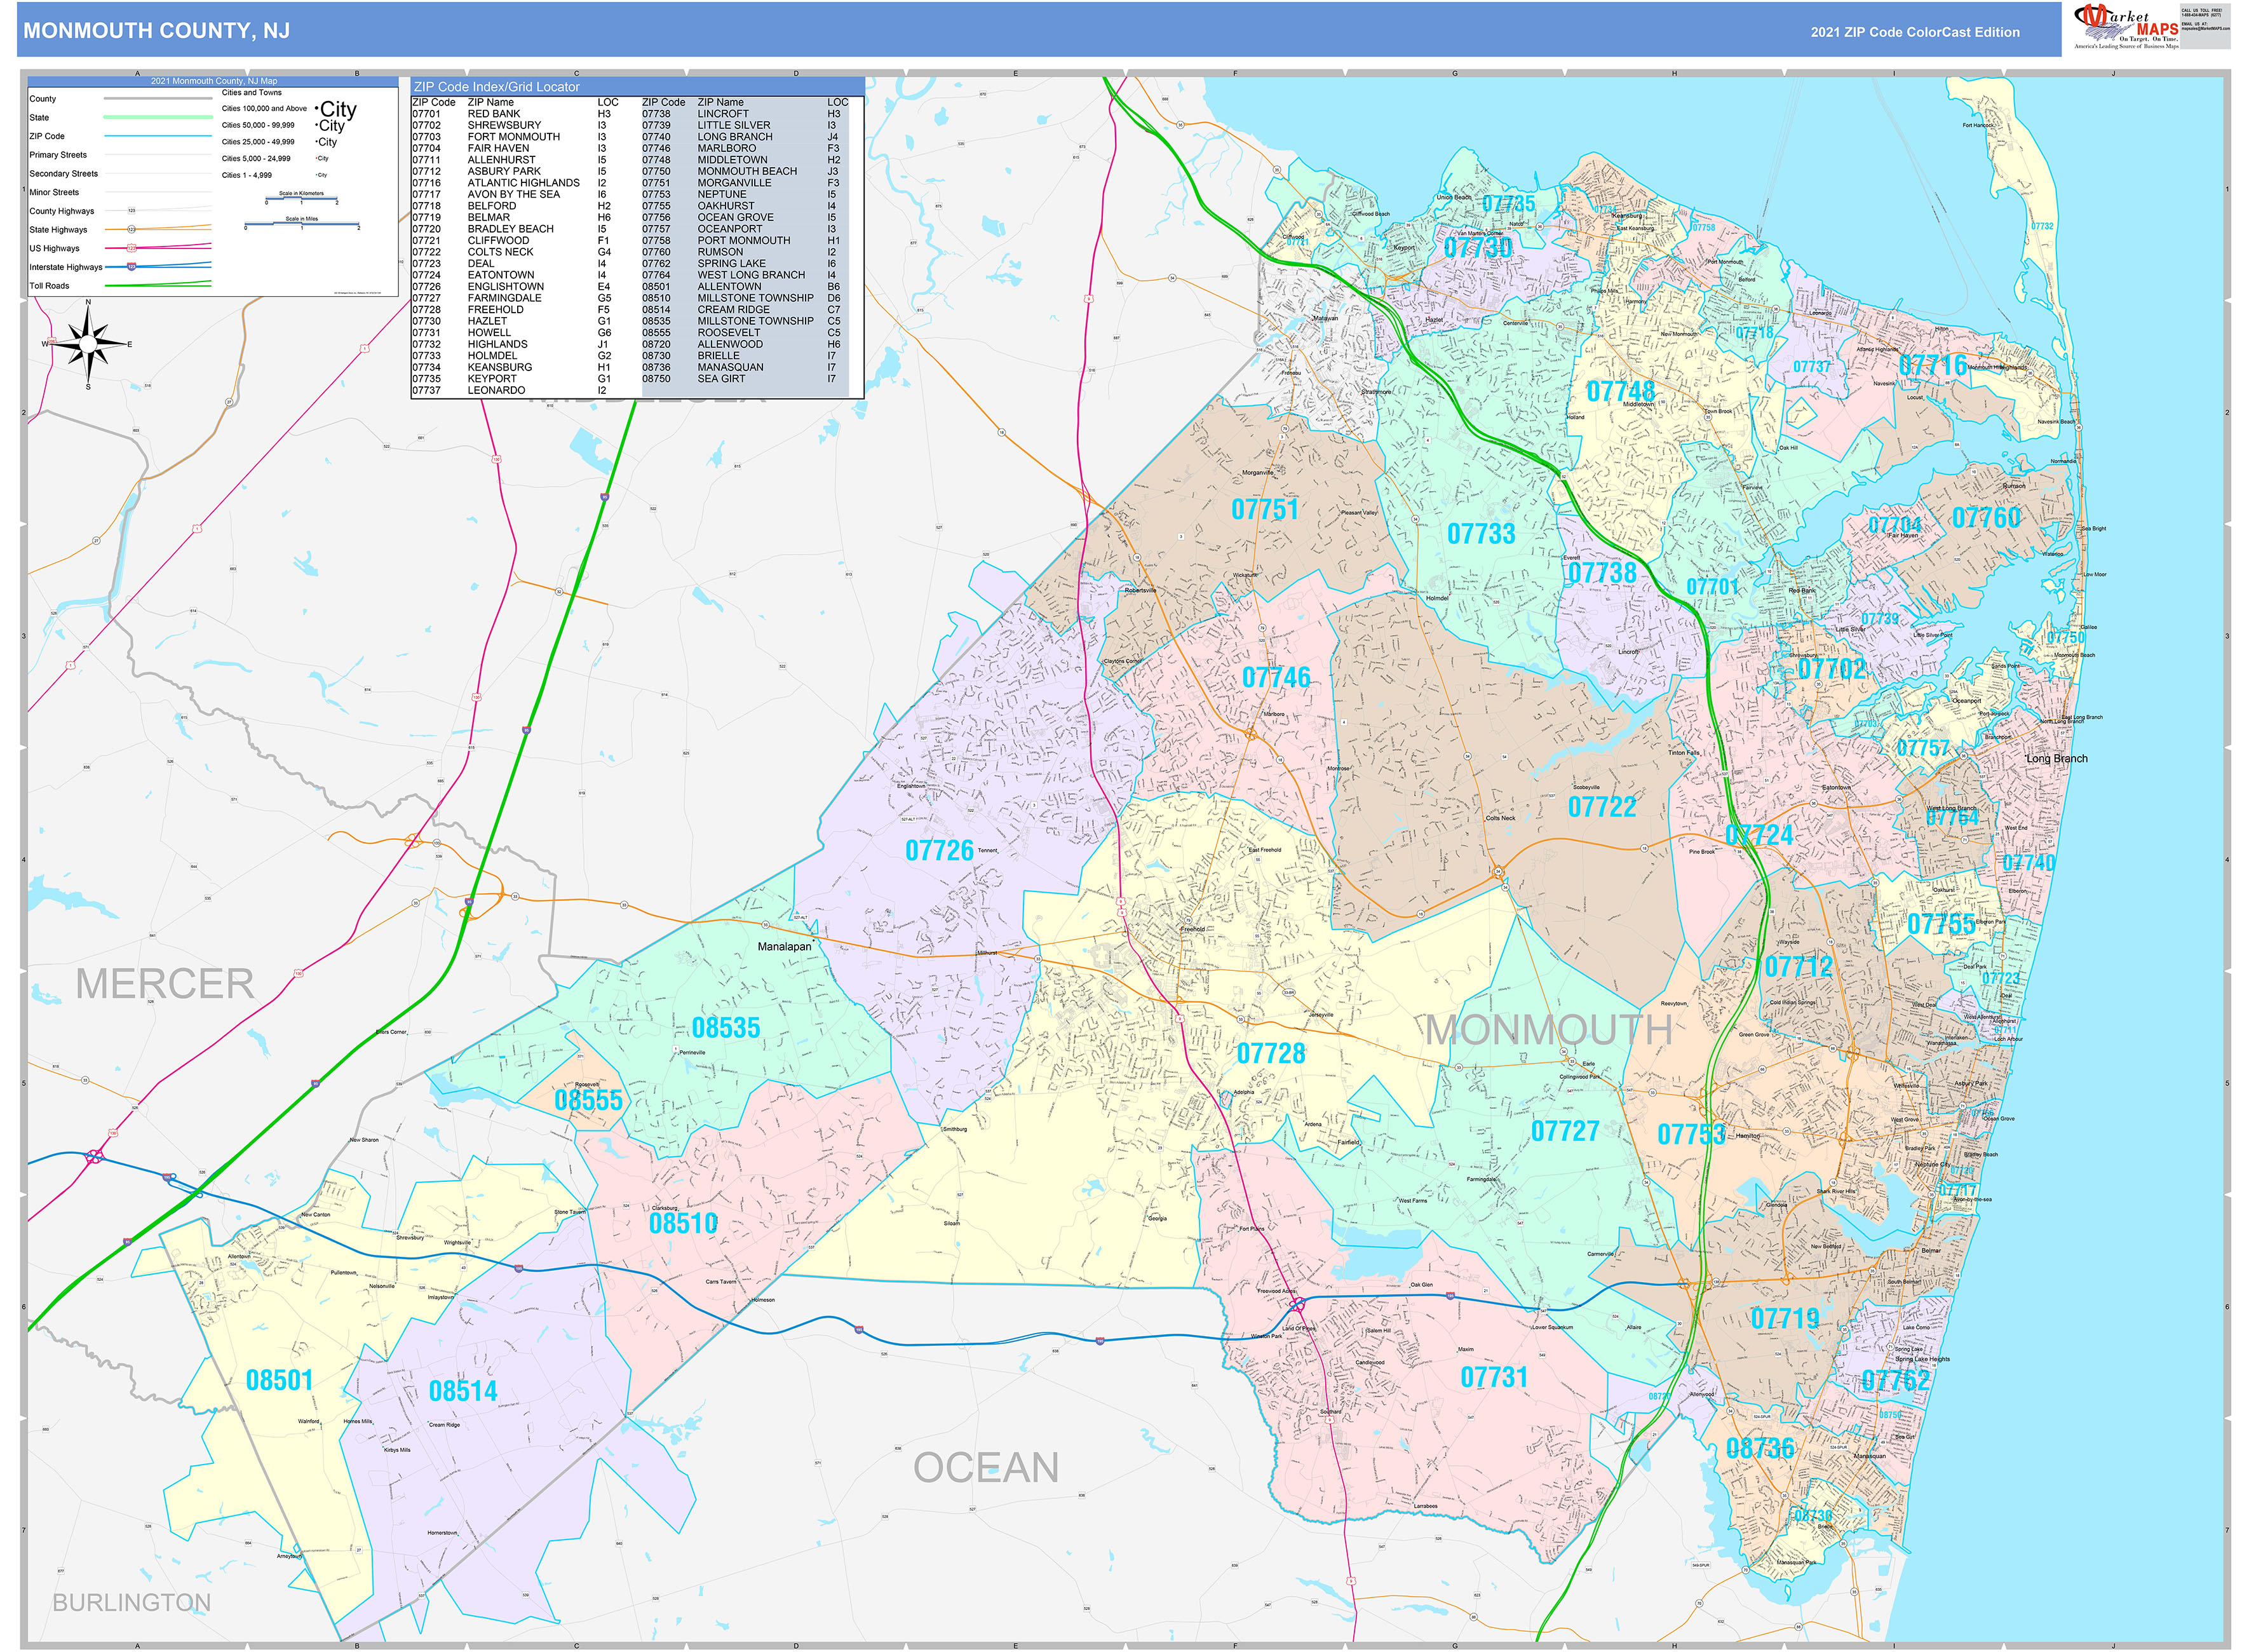Click blue '07757' ZIP label on map

point(1923,748)
